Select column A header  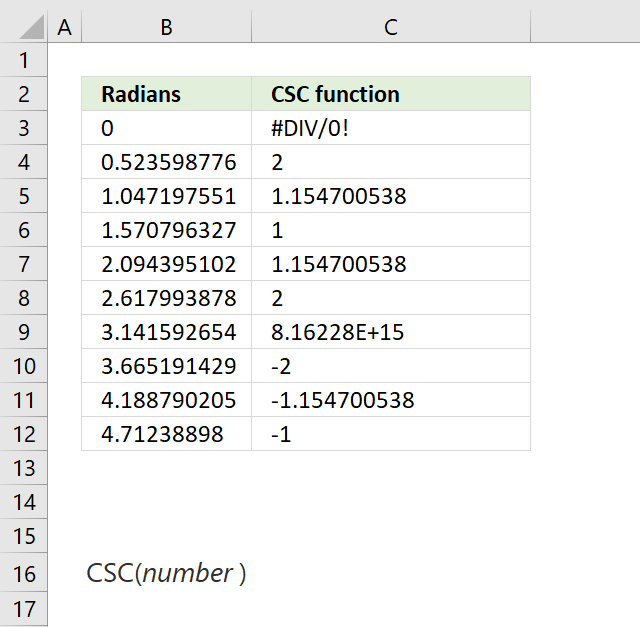tap(64, 27)
